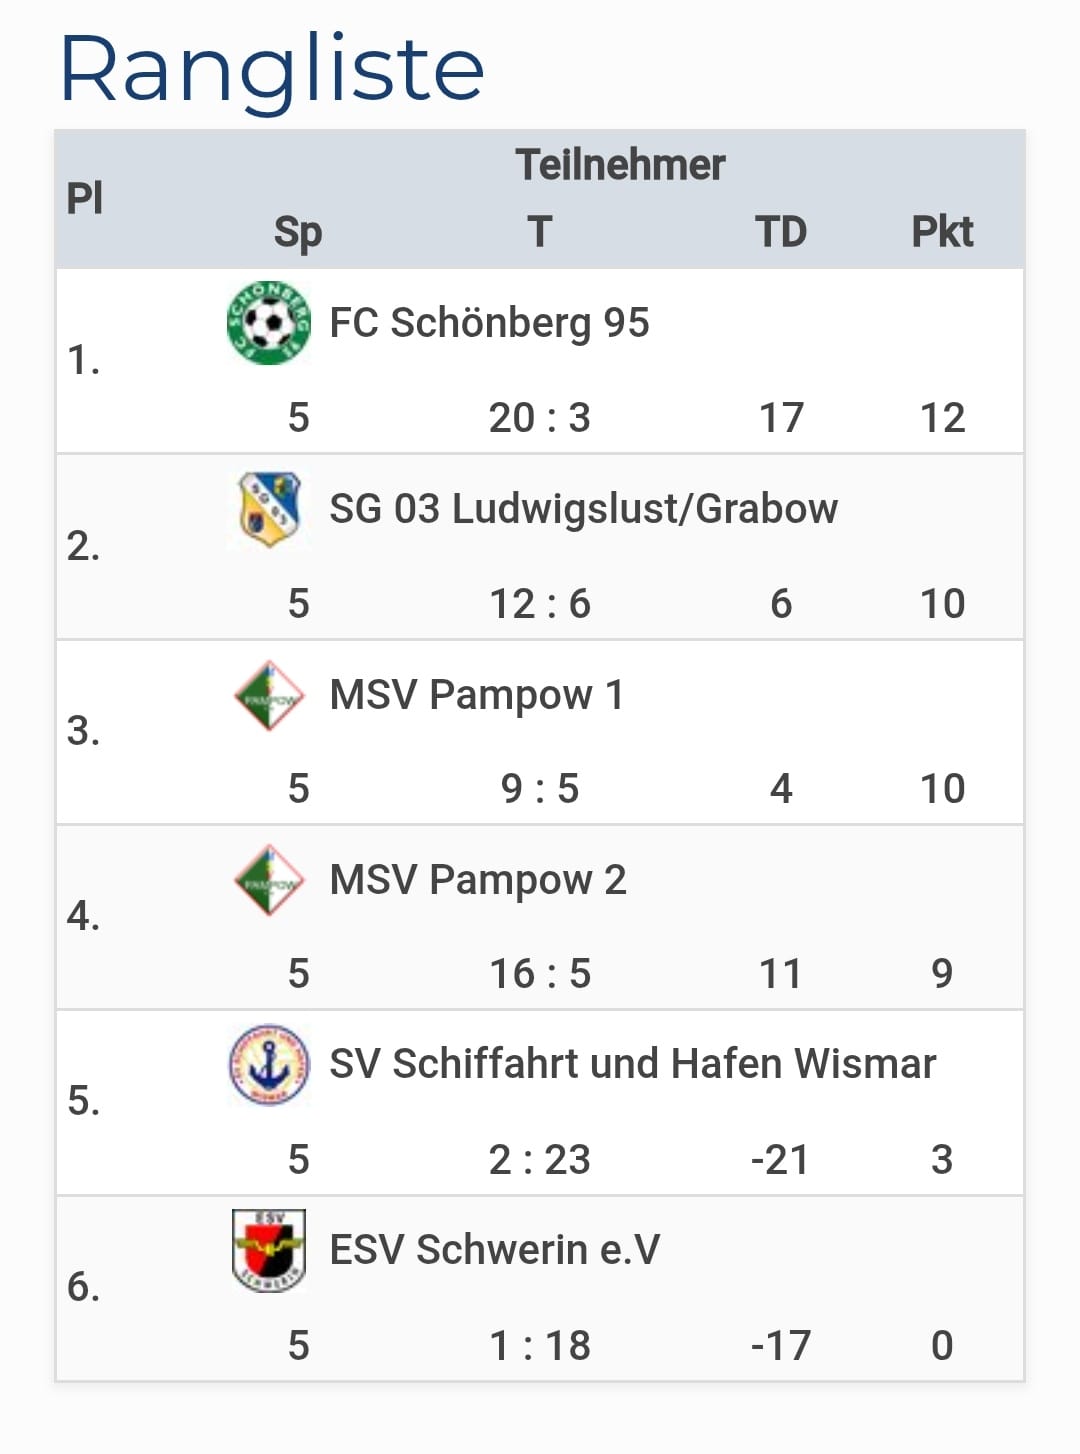
Task: Click the -21 goal difference value
Action: (780, 1160)
